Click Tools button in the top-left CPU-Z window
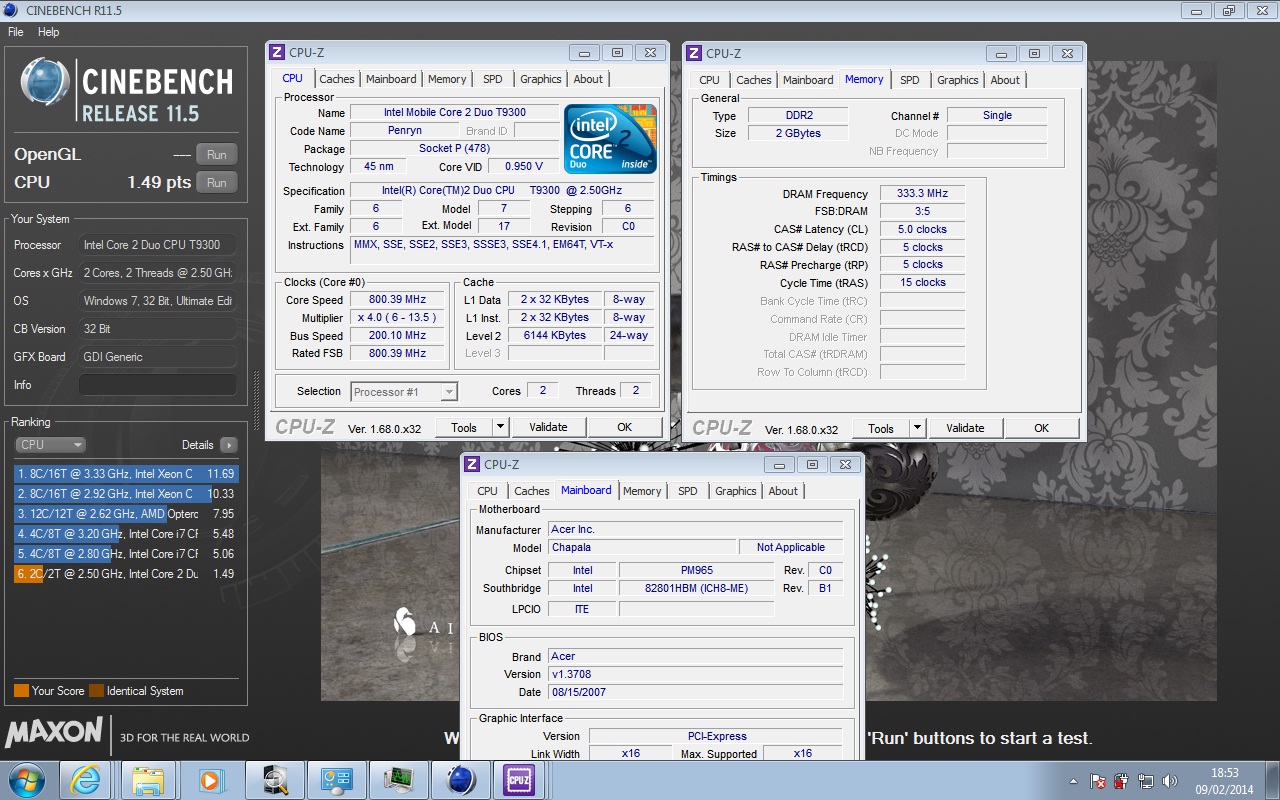1280x800 pixels. tap(464, 427)
